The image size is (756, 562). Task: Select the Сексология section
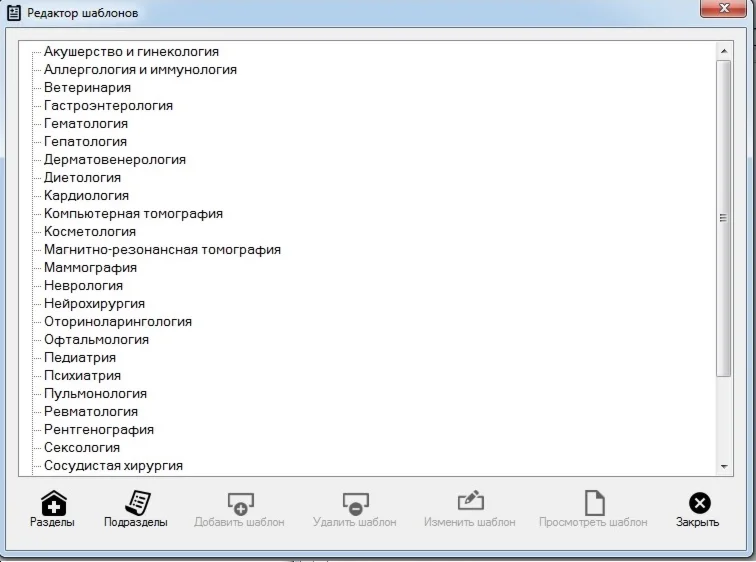82,447
